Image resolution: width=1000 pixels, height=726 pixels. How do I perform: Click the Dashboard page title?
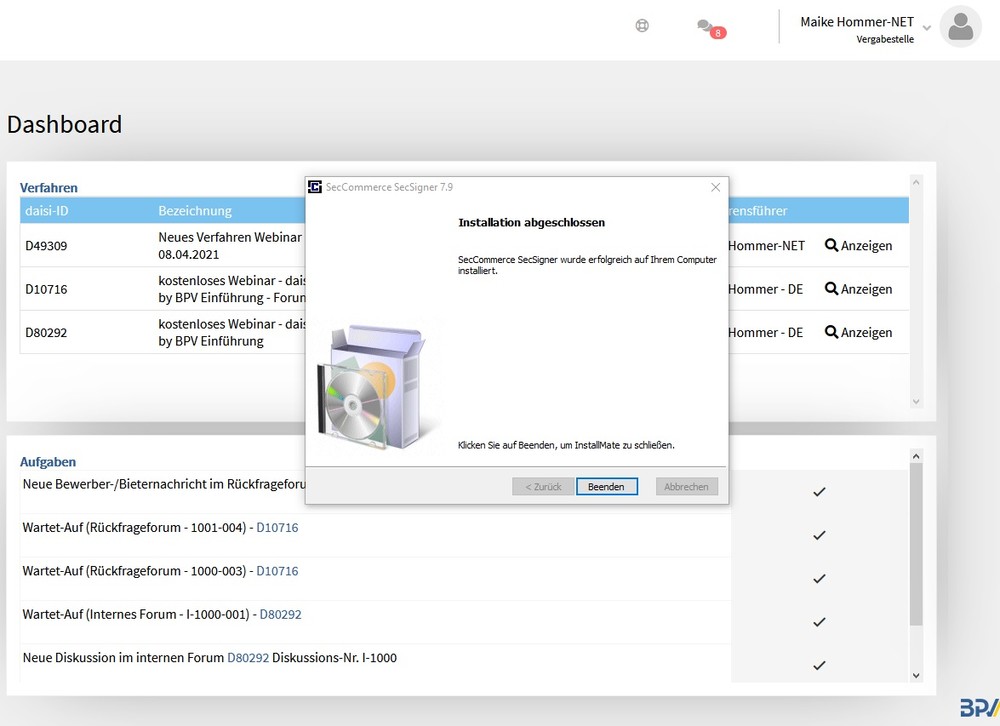pyautogui.click(x=64, y=124)
